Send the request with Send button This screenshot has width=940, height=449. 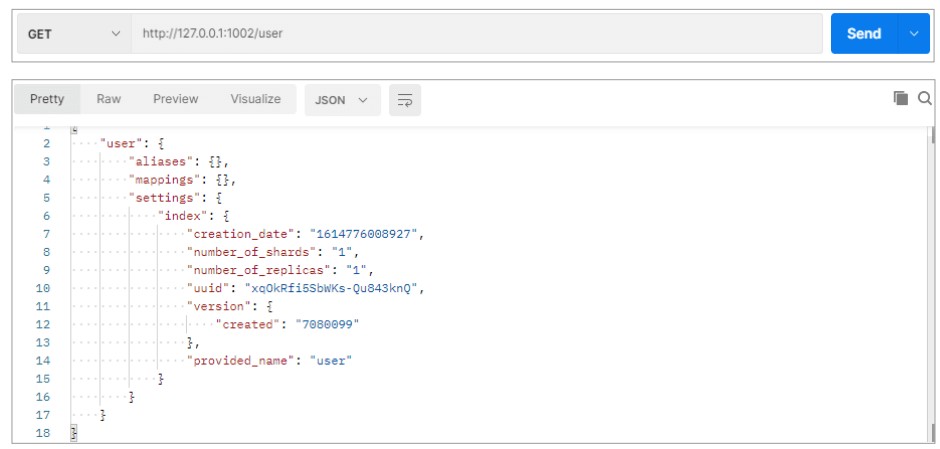[x=864, y=34]
